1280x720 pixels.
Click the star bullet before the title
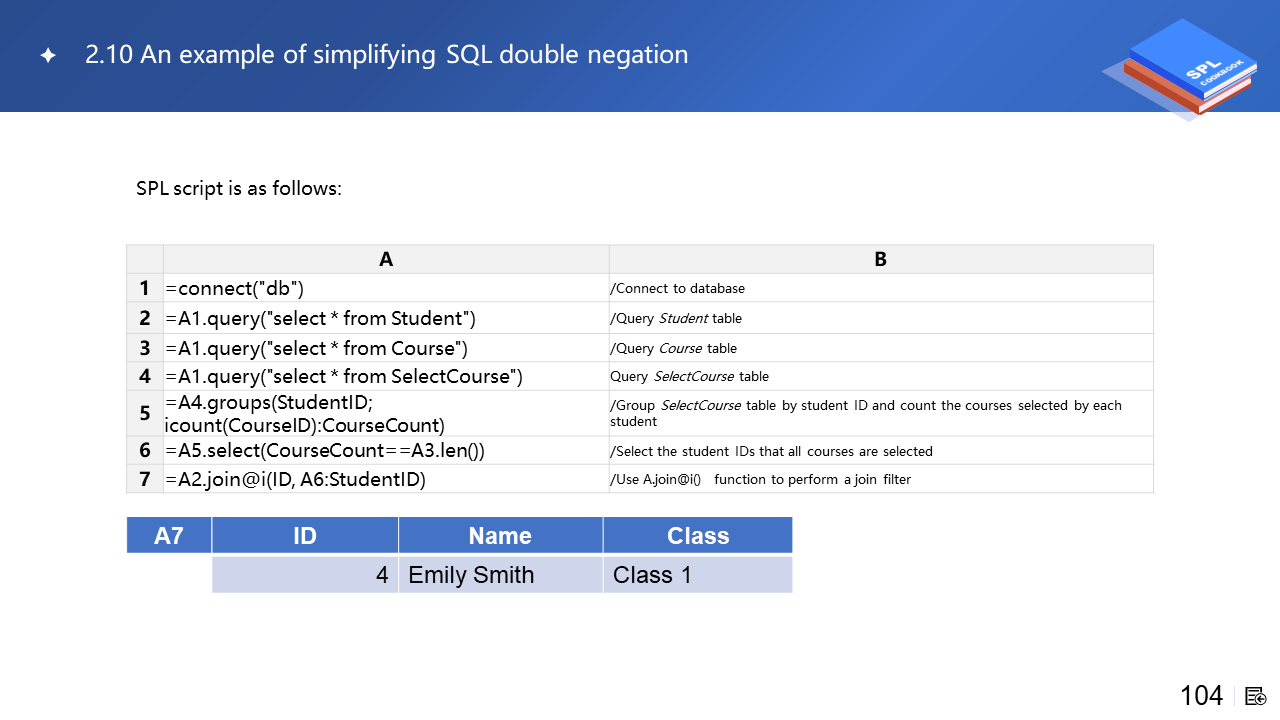(x=48, y=56)
